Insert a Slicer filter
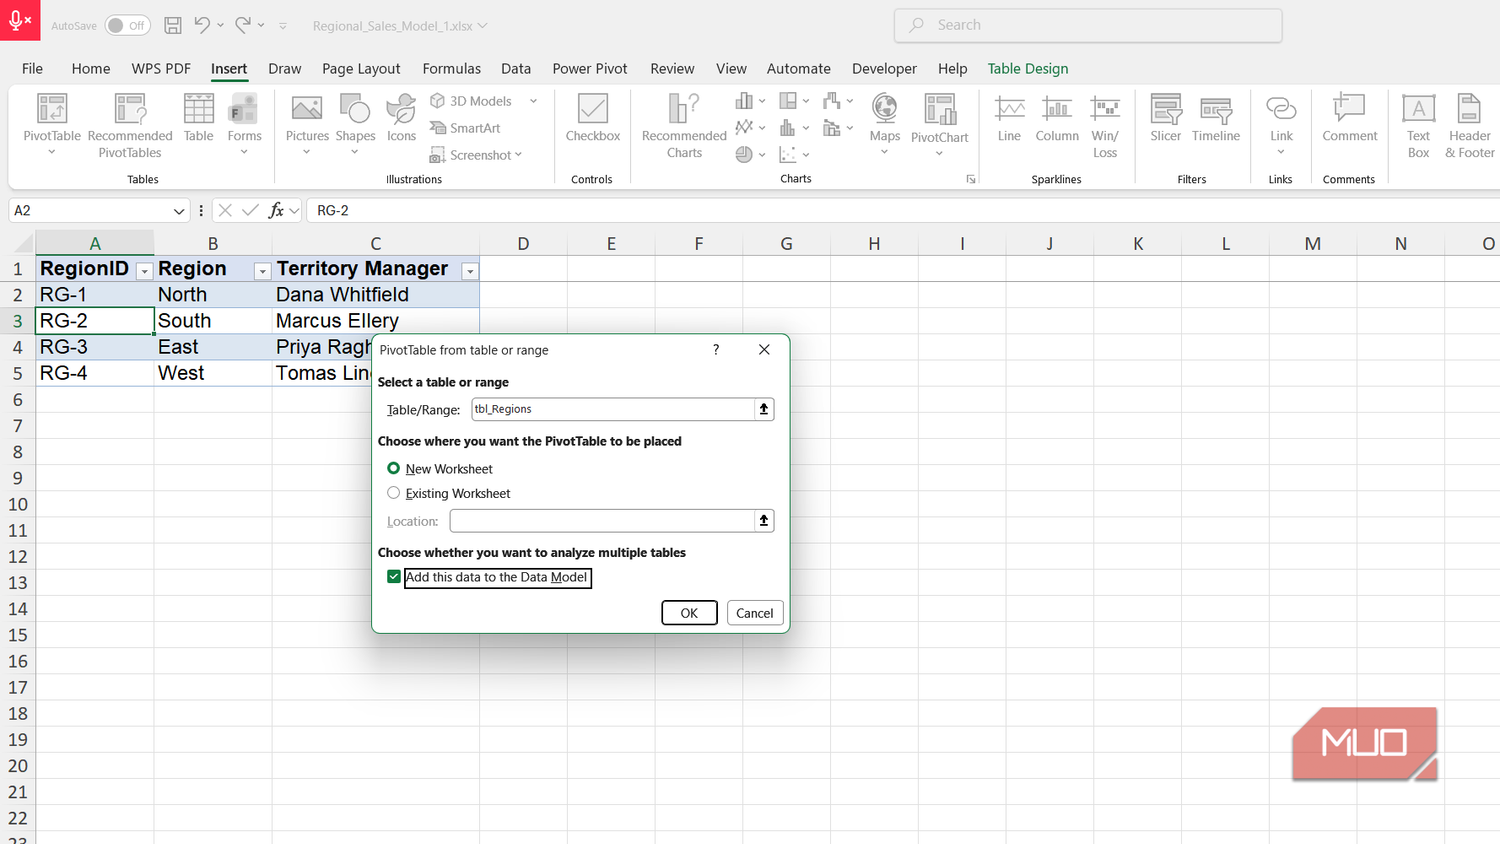 tap(1165, 118)
